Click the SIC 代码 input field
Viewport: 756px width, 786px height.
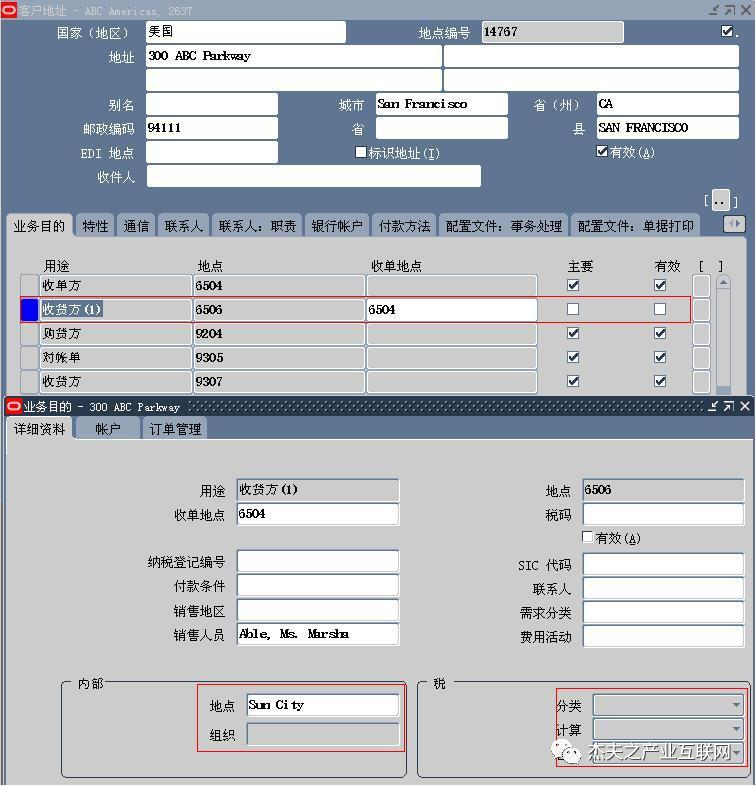point(663,564)
